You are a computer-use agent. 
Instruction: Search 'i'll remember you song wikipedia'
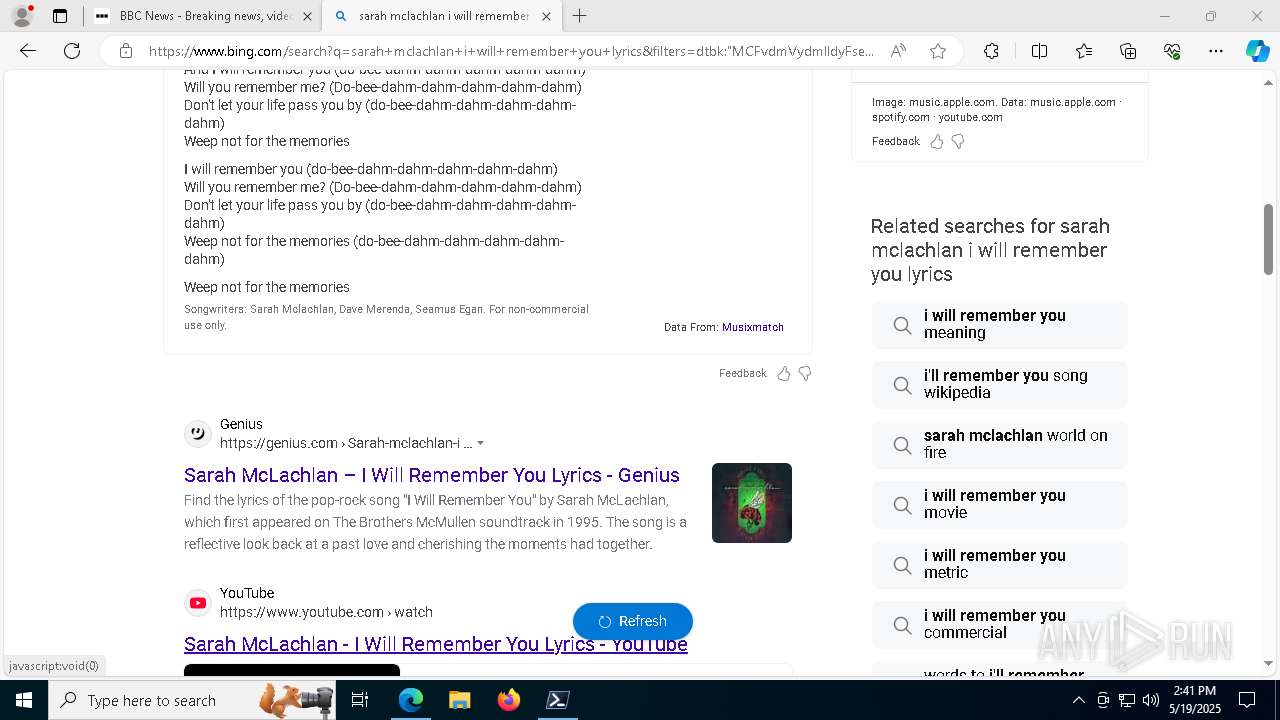click(x=1000, y=385)
